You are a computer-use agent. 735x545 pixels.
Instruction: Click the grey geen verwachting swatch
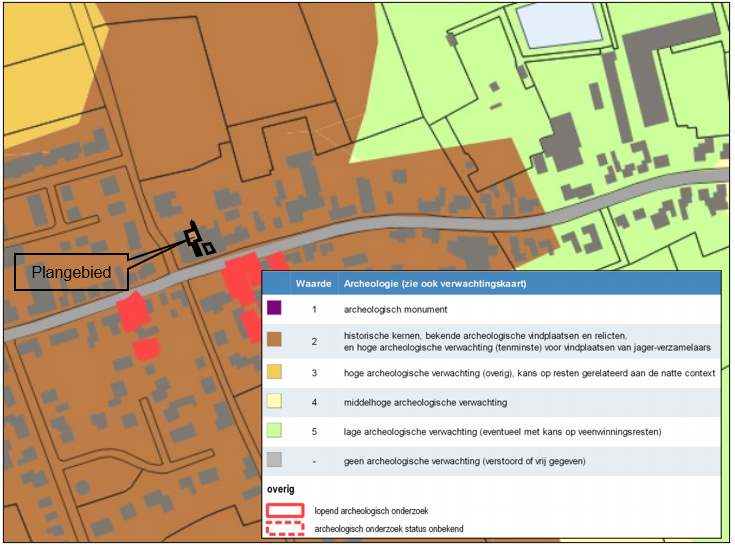(274, 459)
